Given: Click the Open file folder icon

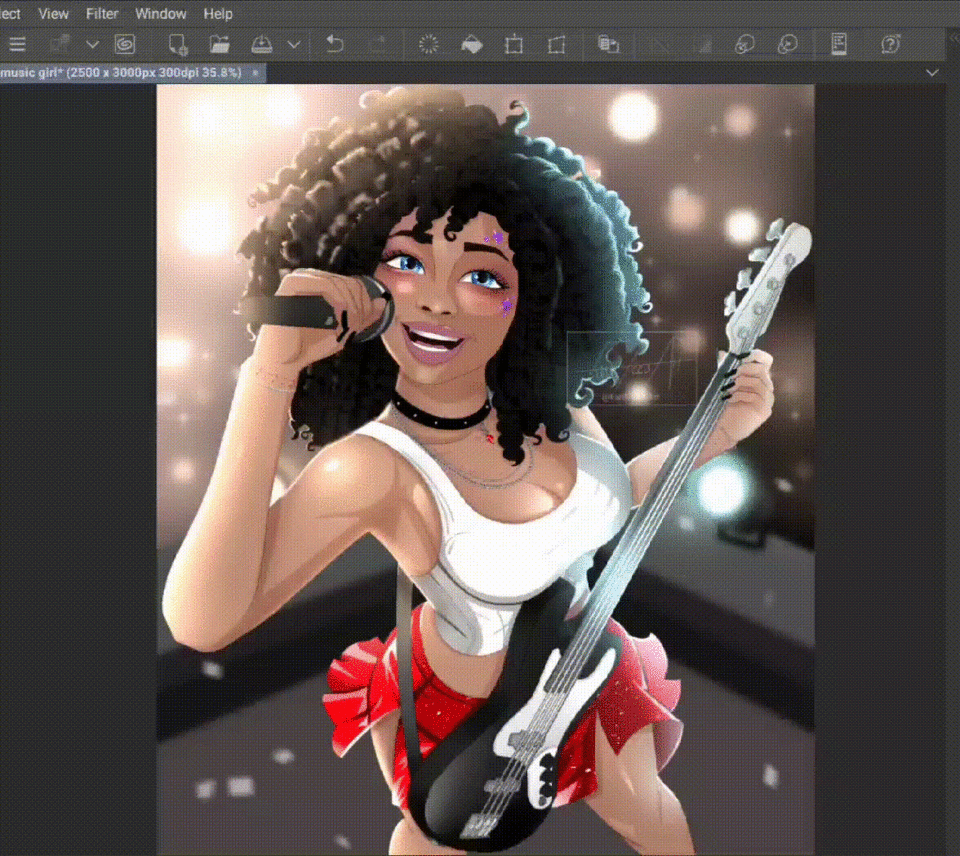Looking at the screenshot, I should (x=220, y=44).
